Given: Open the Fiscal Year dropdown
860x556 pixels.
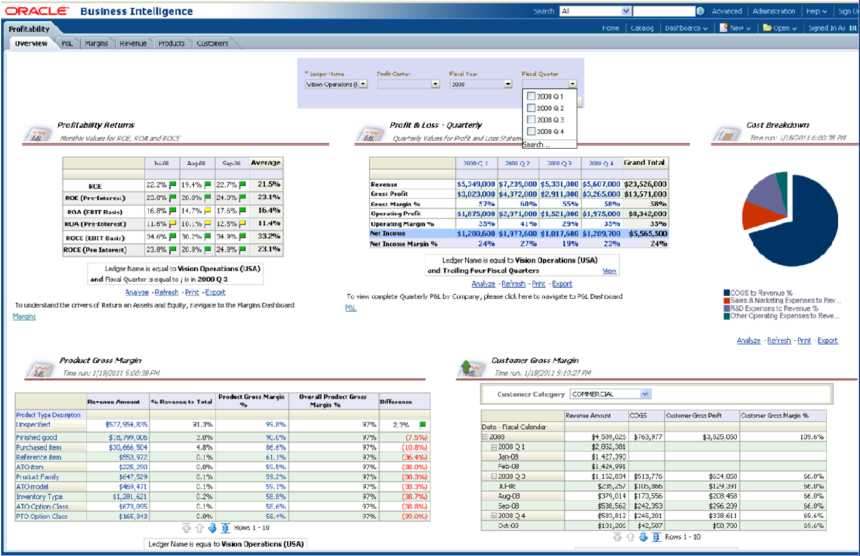Looking at the screenshot, I should [x=508, y=84].
